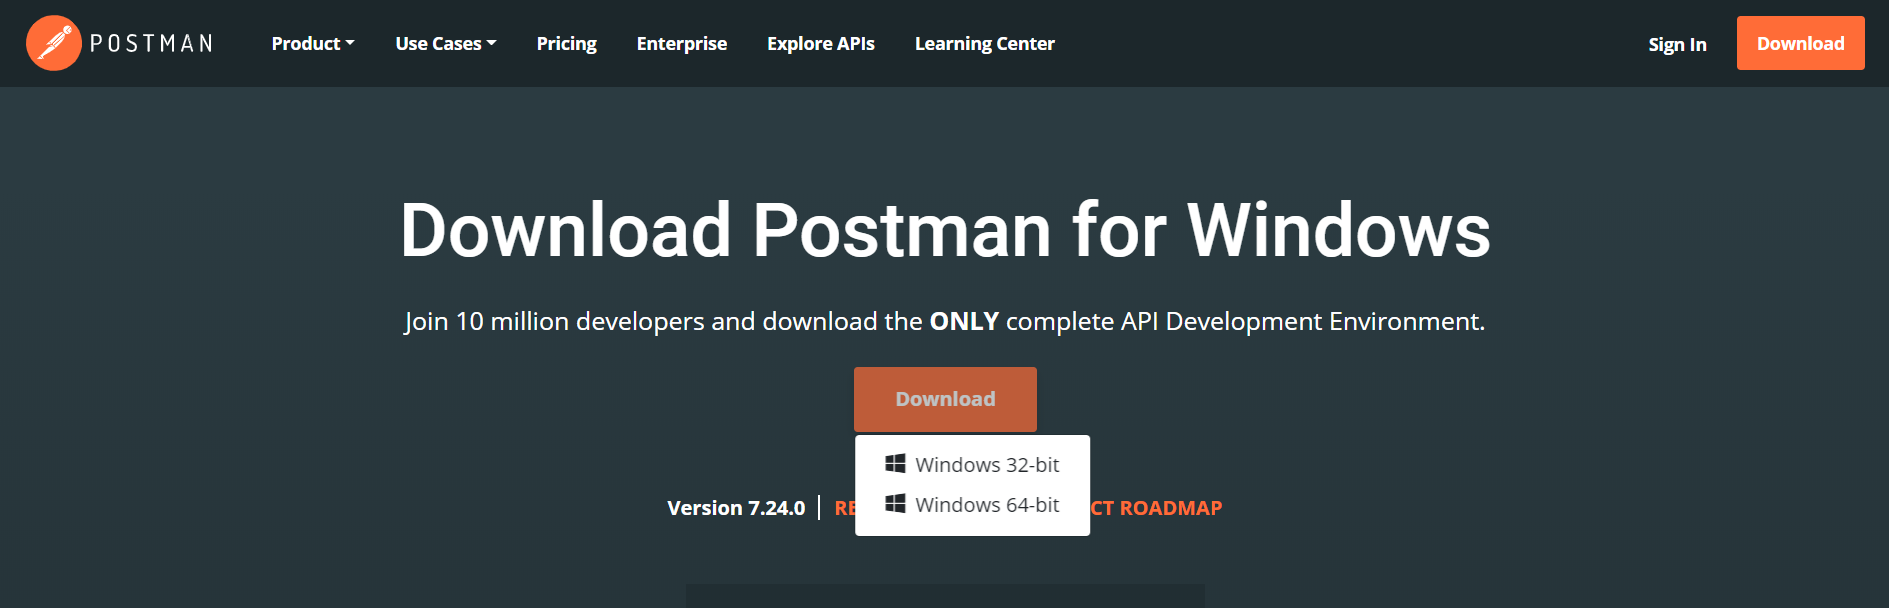Expand the Product dropdown menu

tap(312, 44)
